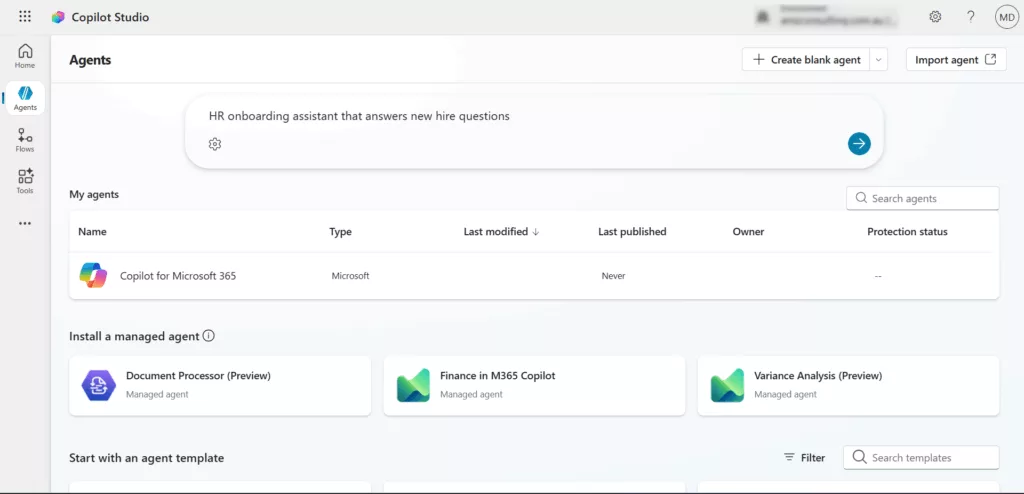Click the Copilot for Microsoft 365 icon

pyautogui.click(x=93, y=276)
